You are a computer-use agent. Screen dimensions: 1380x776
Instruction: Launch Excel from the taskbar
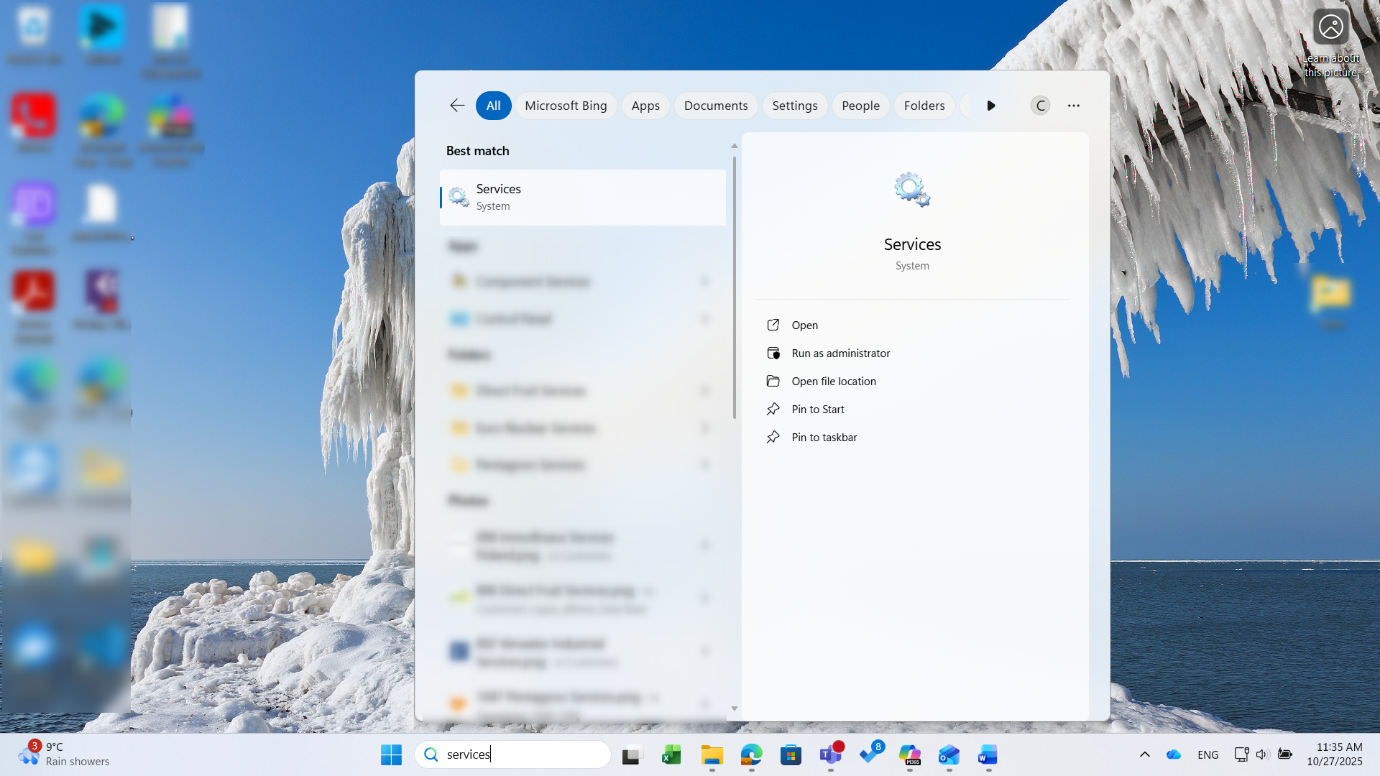(671, 755)
